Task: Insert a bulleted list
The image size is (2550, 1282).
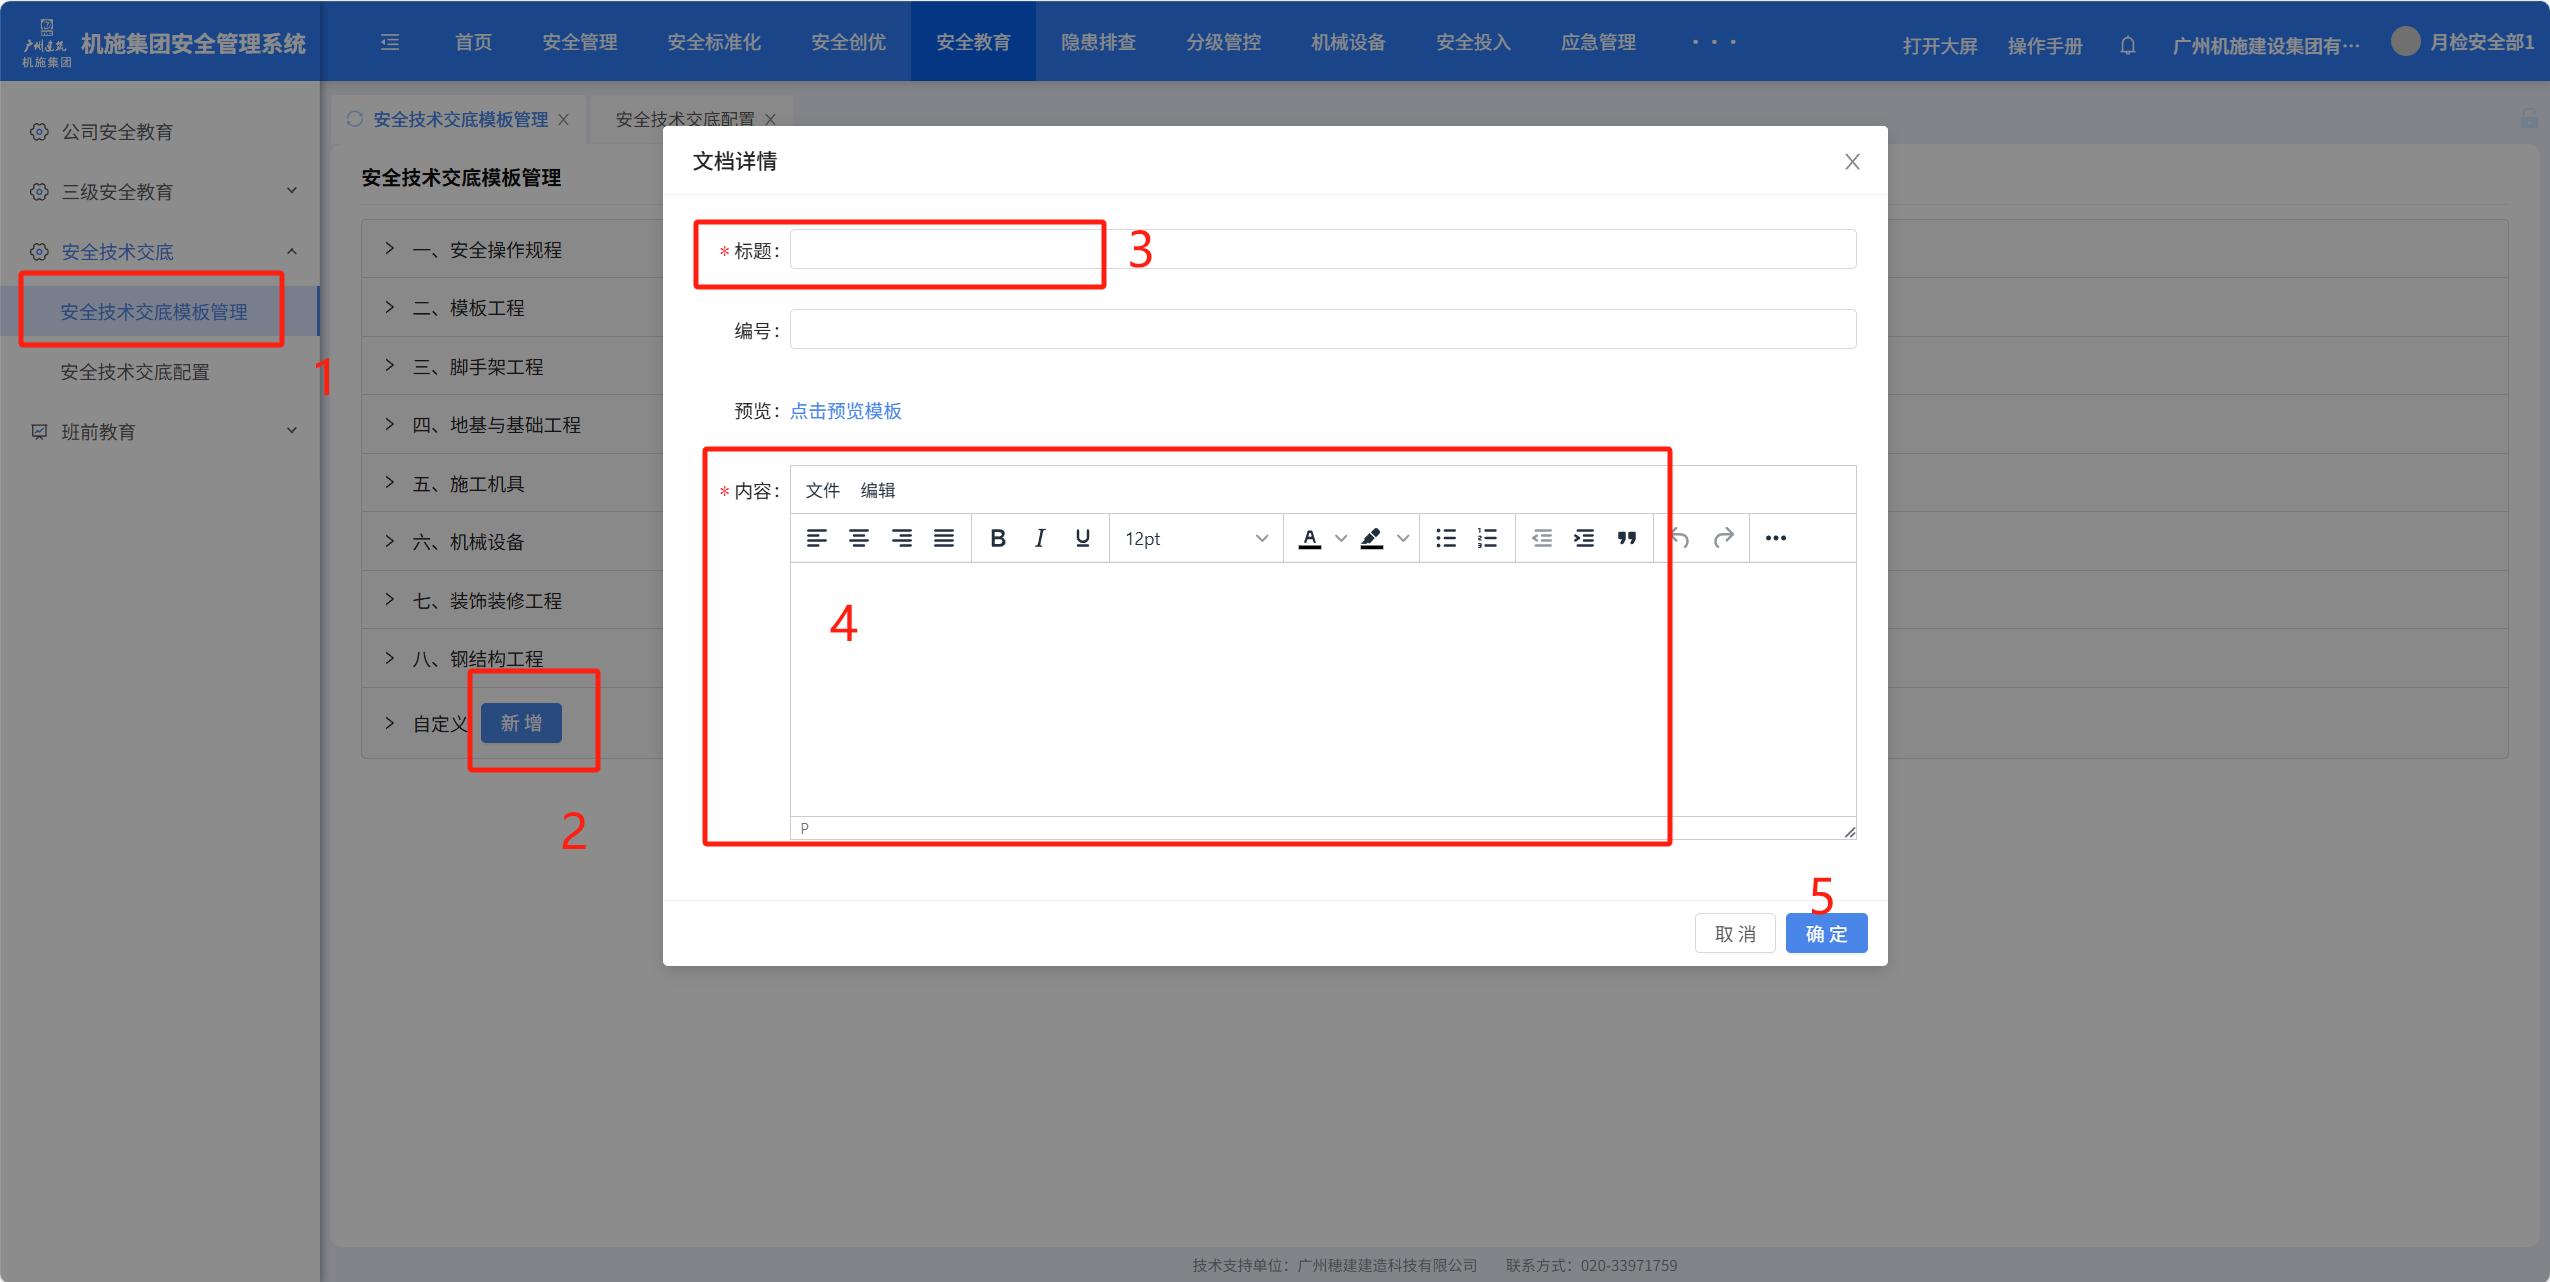Action: coord(1445,538)
